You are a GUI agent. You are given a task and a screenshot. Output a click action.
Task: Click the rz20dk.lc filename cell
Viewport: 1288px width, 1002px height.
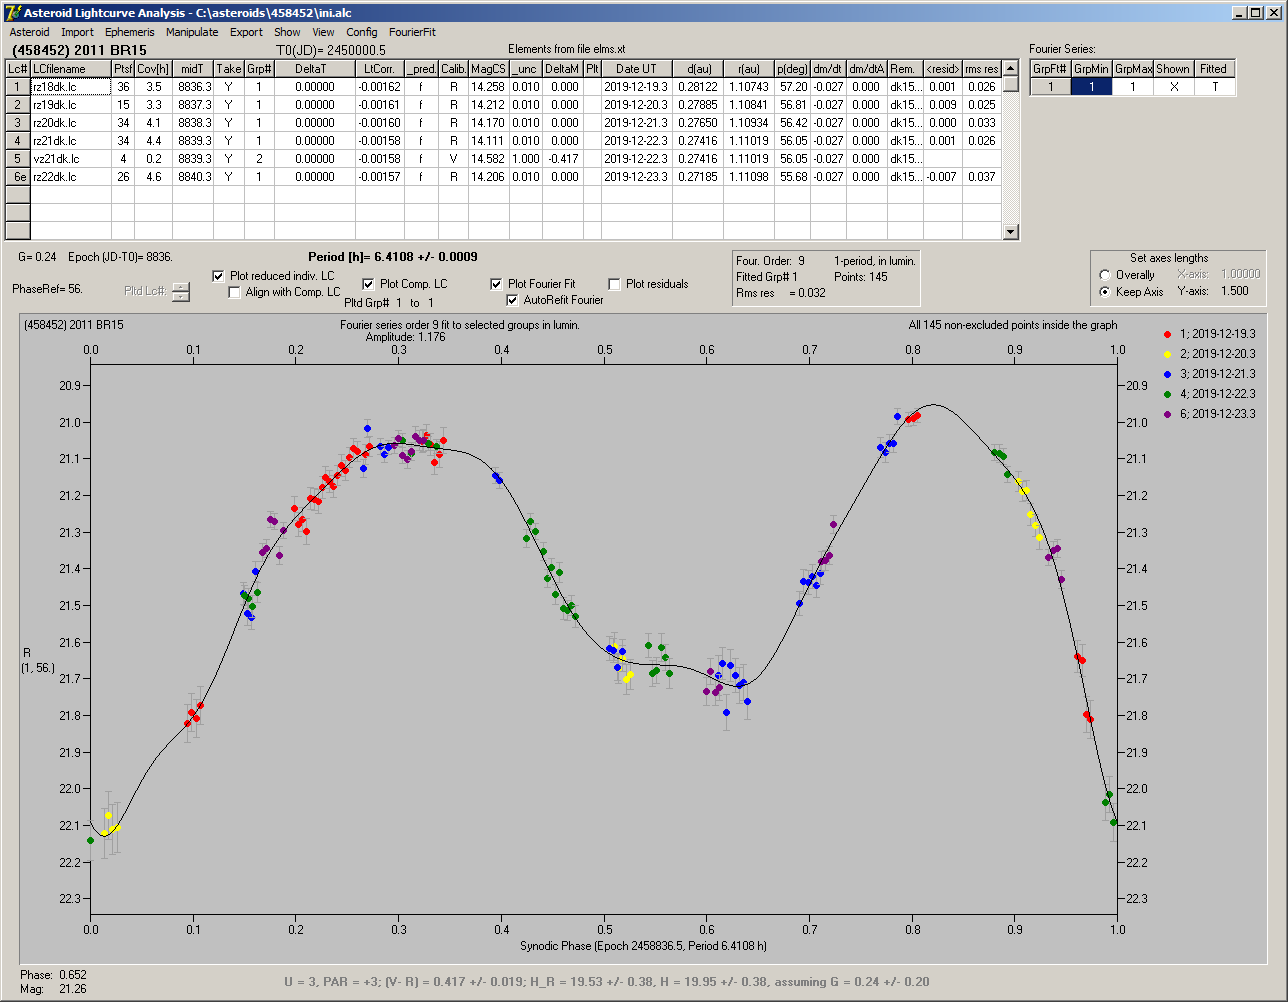[x=70, y=123]
